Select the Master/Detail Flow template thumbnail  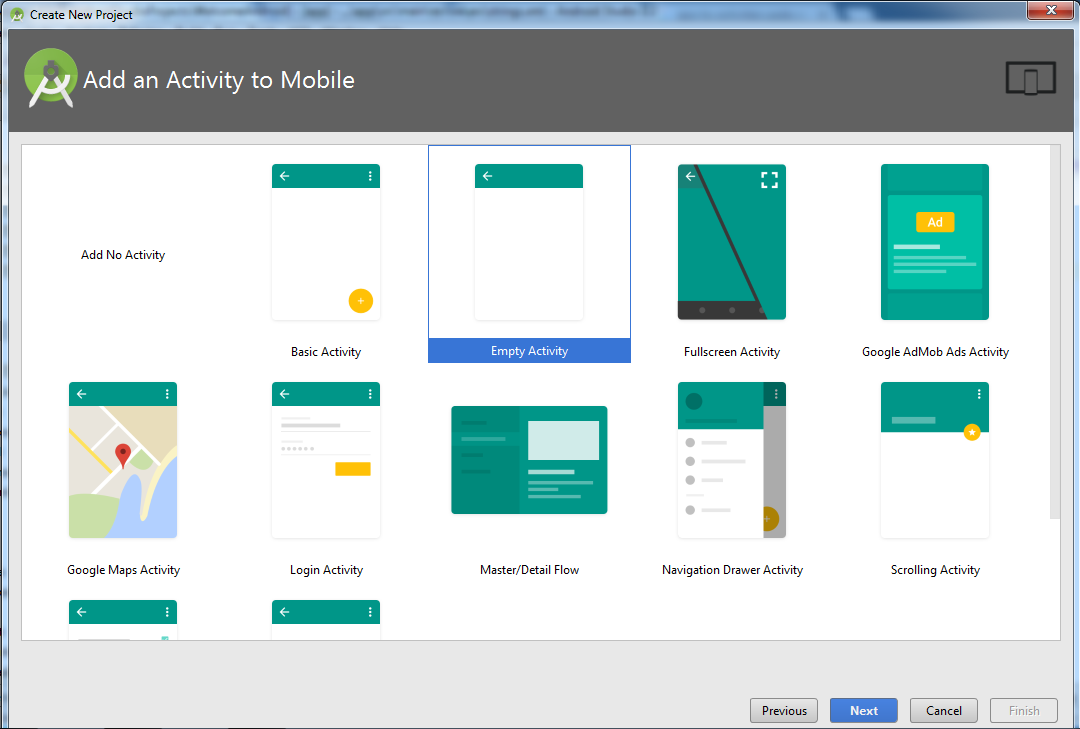click(x=529, y=460)
